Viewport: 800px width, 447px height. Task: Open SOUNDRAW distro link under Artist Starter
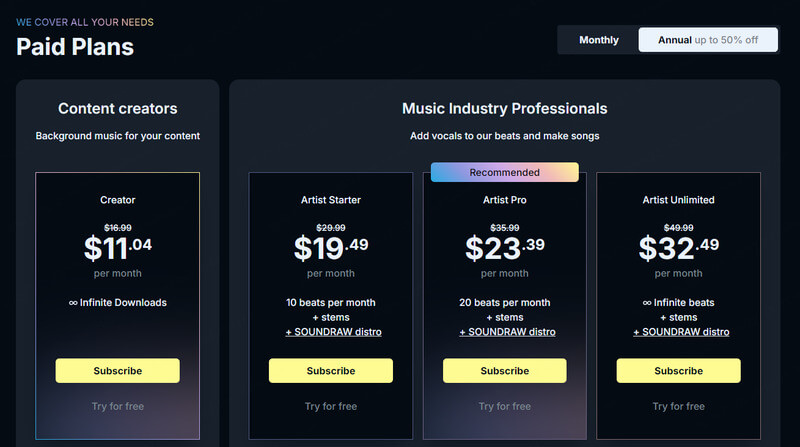tap(333, 332)
